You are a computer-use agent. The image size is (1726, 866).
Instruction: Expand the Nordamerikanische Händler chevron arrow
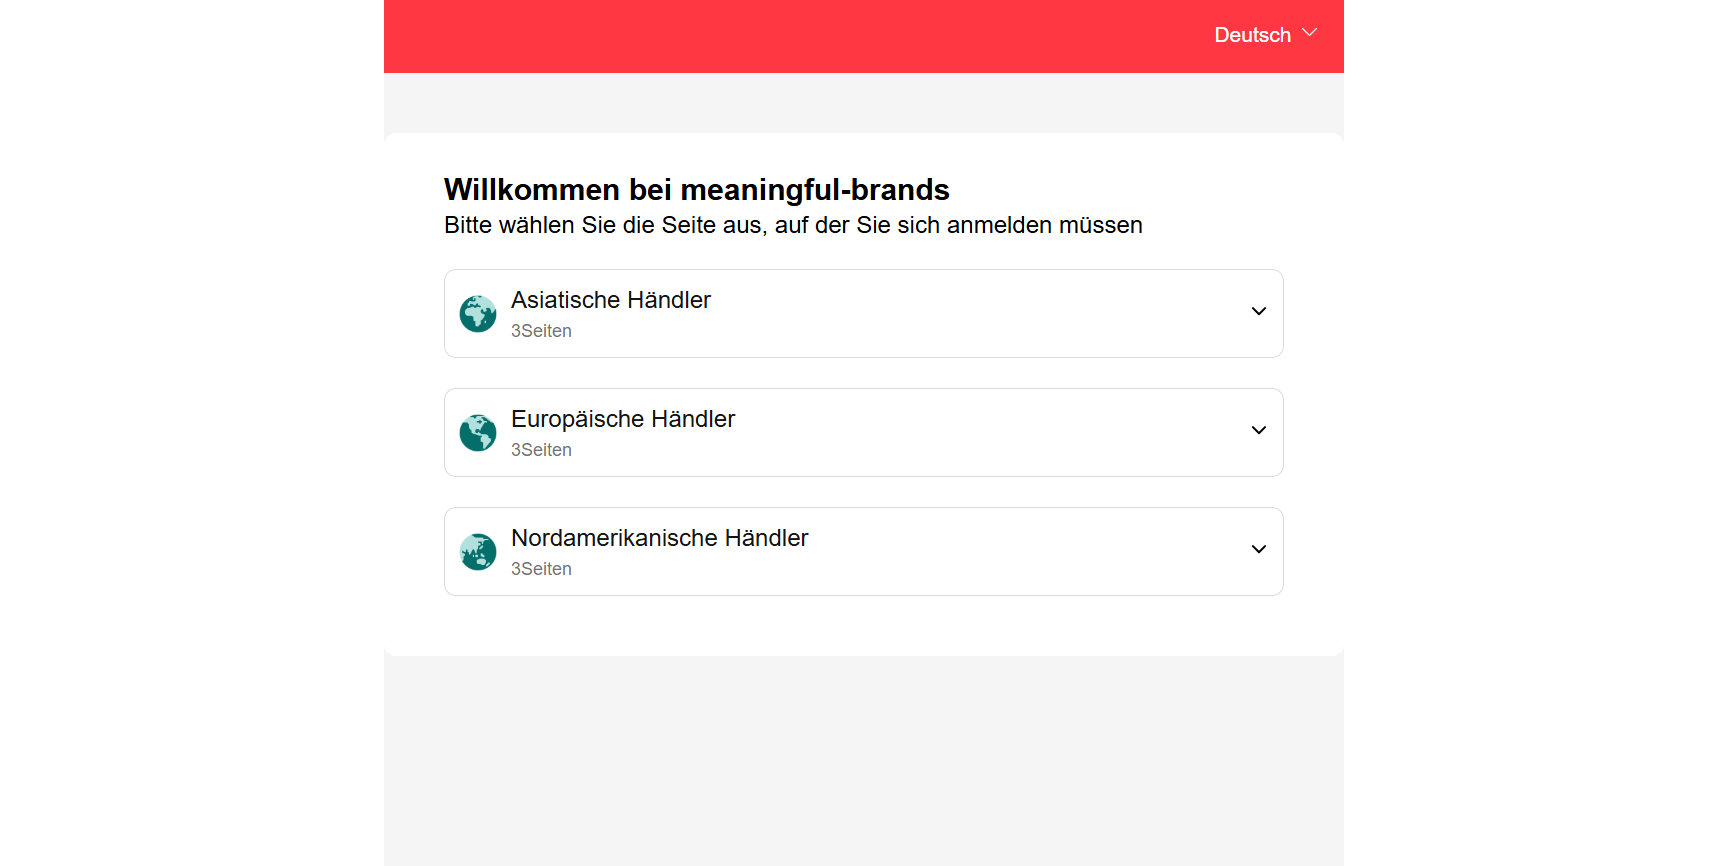click(x=1258, y=550)
